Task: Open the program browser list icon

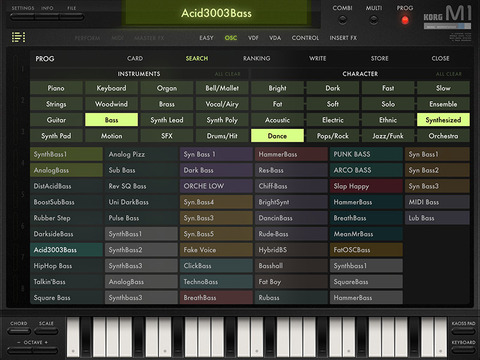Action: 18,37
